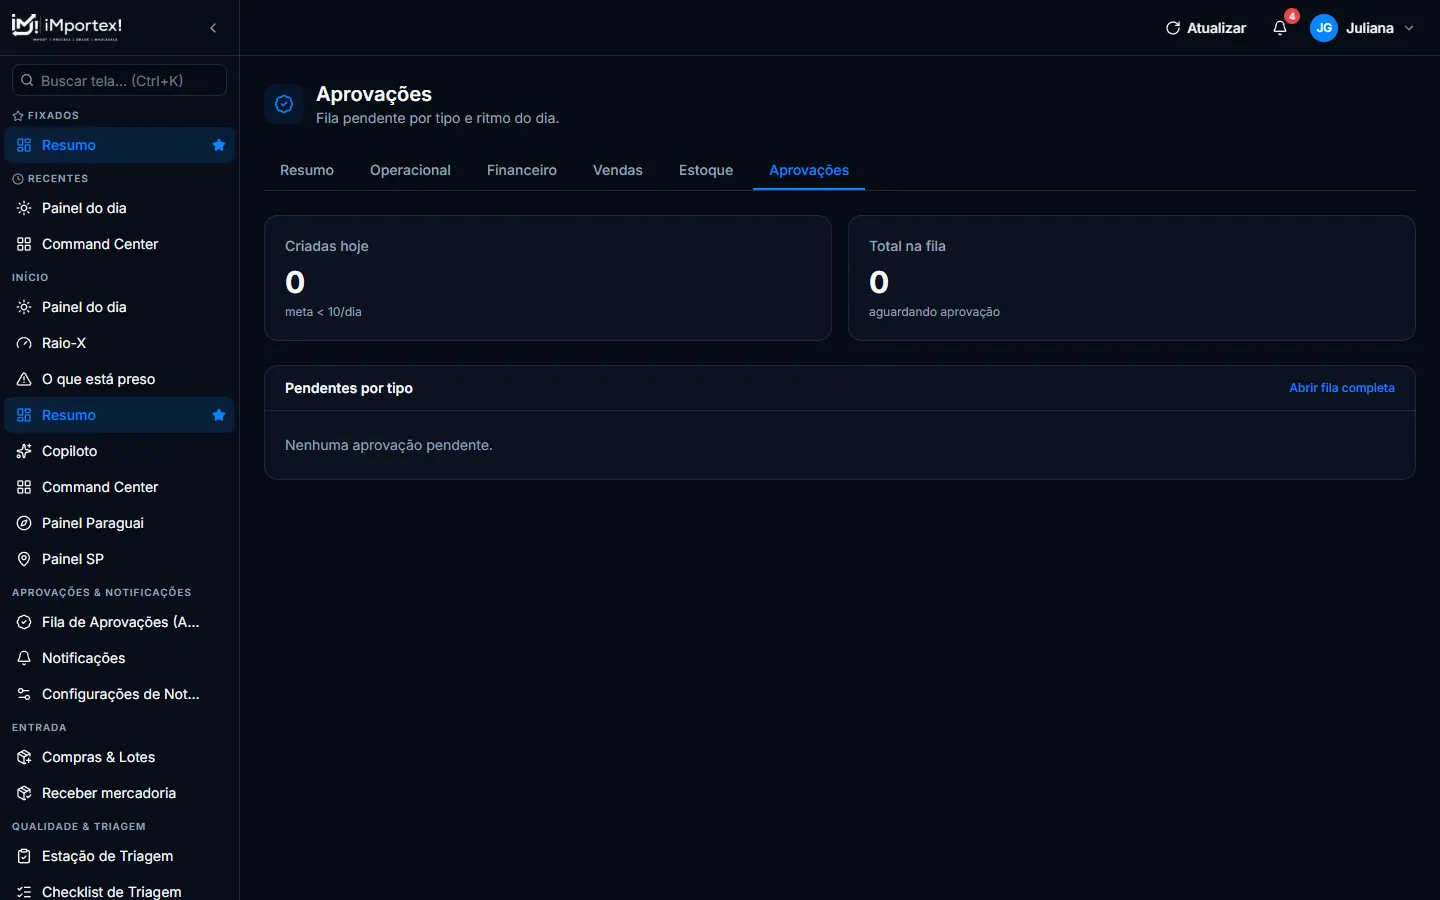Image resolution: width=1440 pixels, height=900 pixels.
Task: Click the compass icon of Painel Paraguai
Action: point(24,523)
